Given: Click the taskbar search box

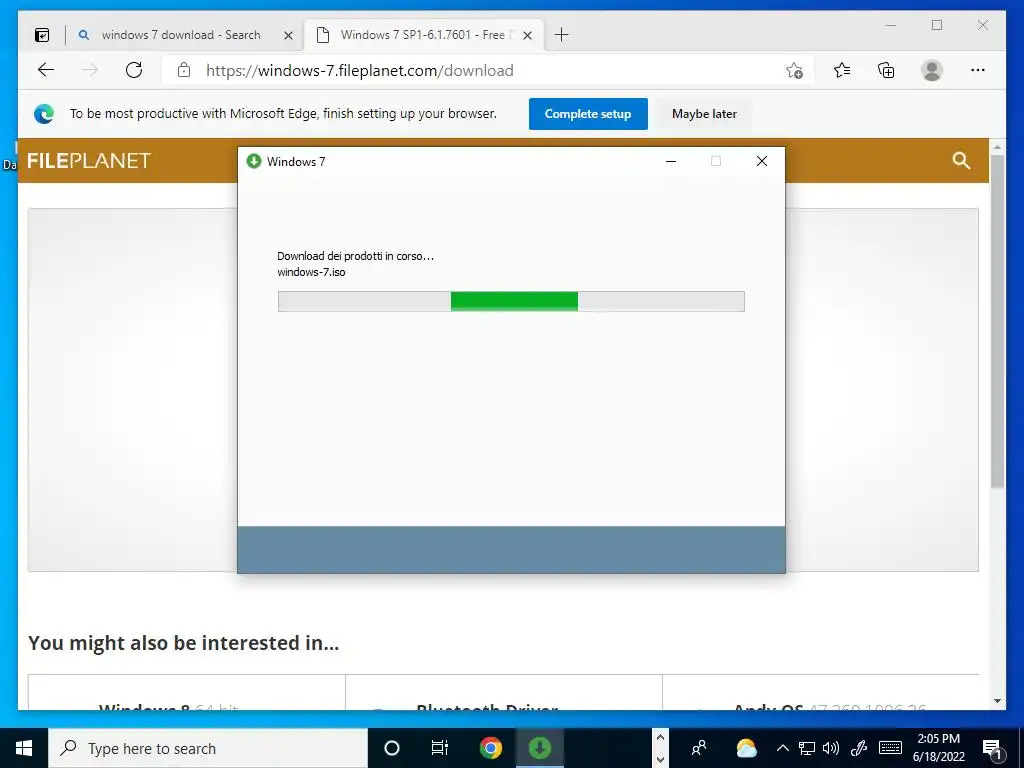Looking at the screenshot, I should (208, 748).
